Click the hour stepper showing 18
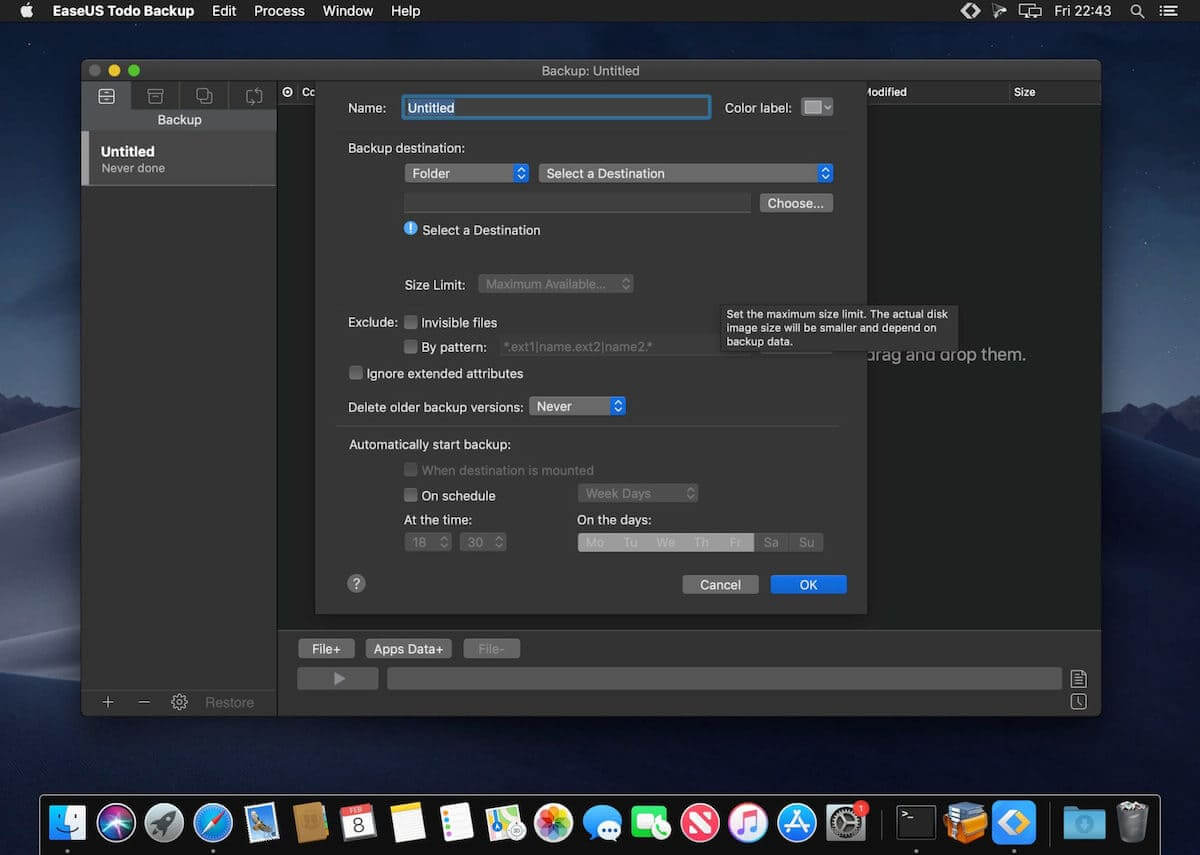Viewport: 1200px width, 855px height. click(x=428, y=542)
